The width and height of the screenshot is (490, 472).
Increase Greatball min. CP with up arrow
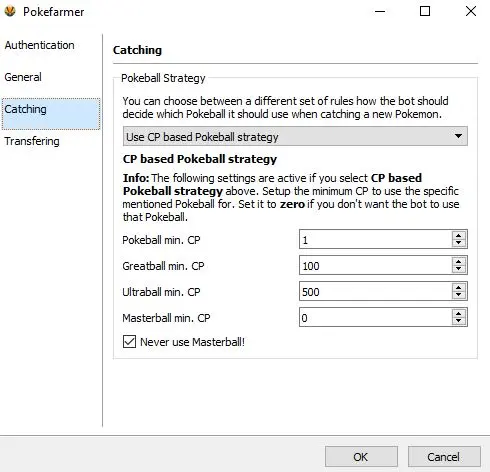[459, 261]
